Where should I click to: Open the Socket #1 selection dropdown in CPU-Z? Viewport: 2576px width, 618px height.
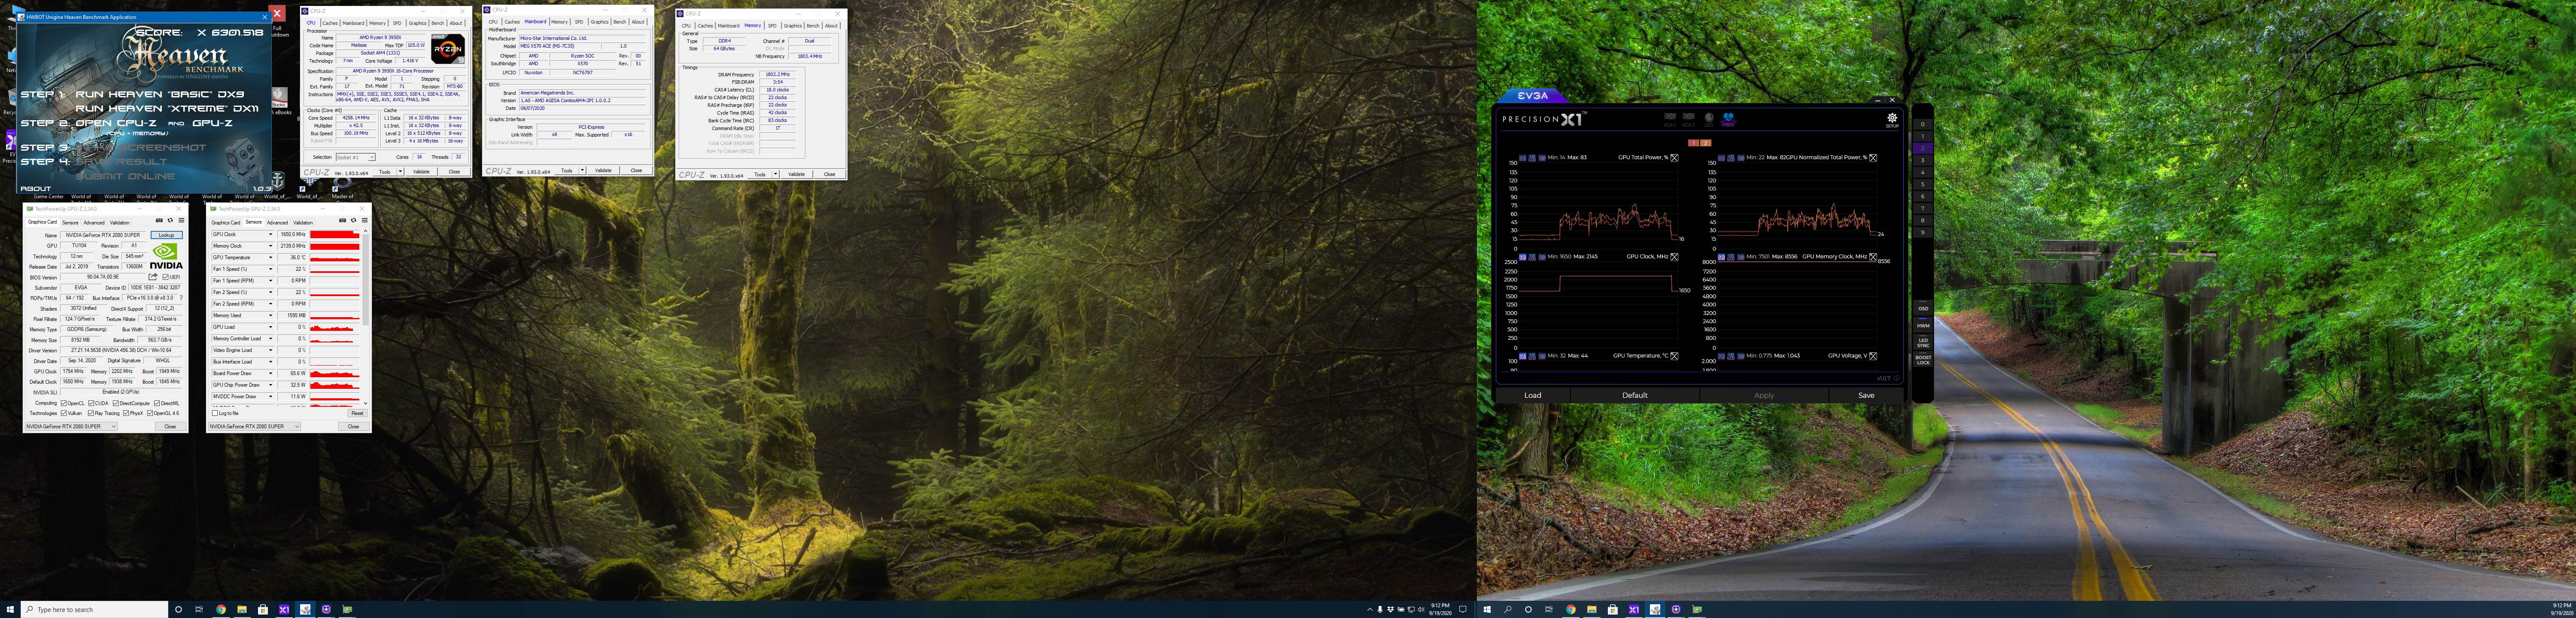[x=356, y=157]
